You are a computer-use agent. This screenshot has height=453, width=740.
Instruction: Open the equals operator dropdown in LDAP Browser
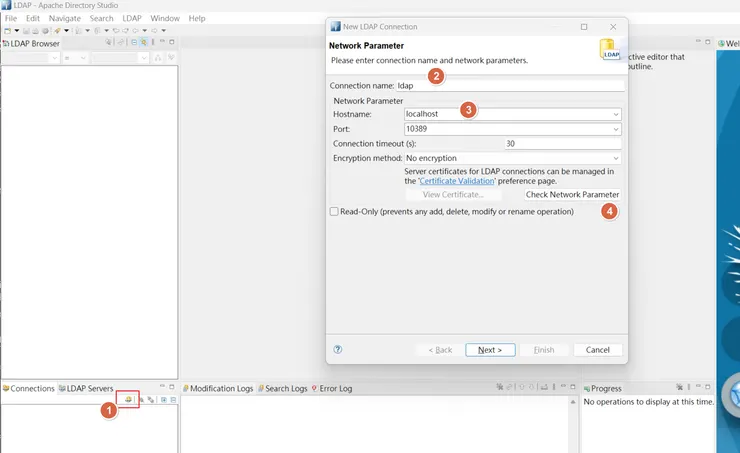83,58
